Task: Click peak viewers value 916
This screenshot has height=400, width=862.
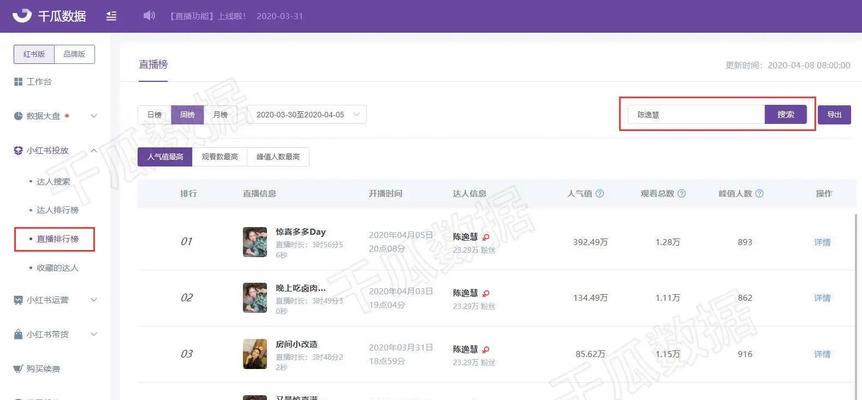Action: coord(745,354)
